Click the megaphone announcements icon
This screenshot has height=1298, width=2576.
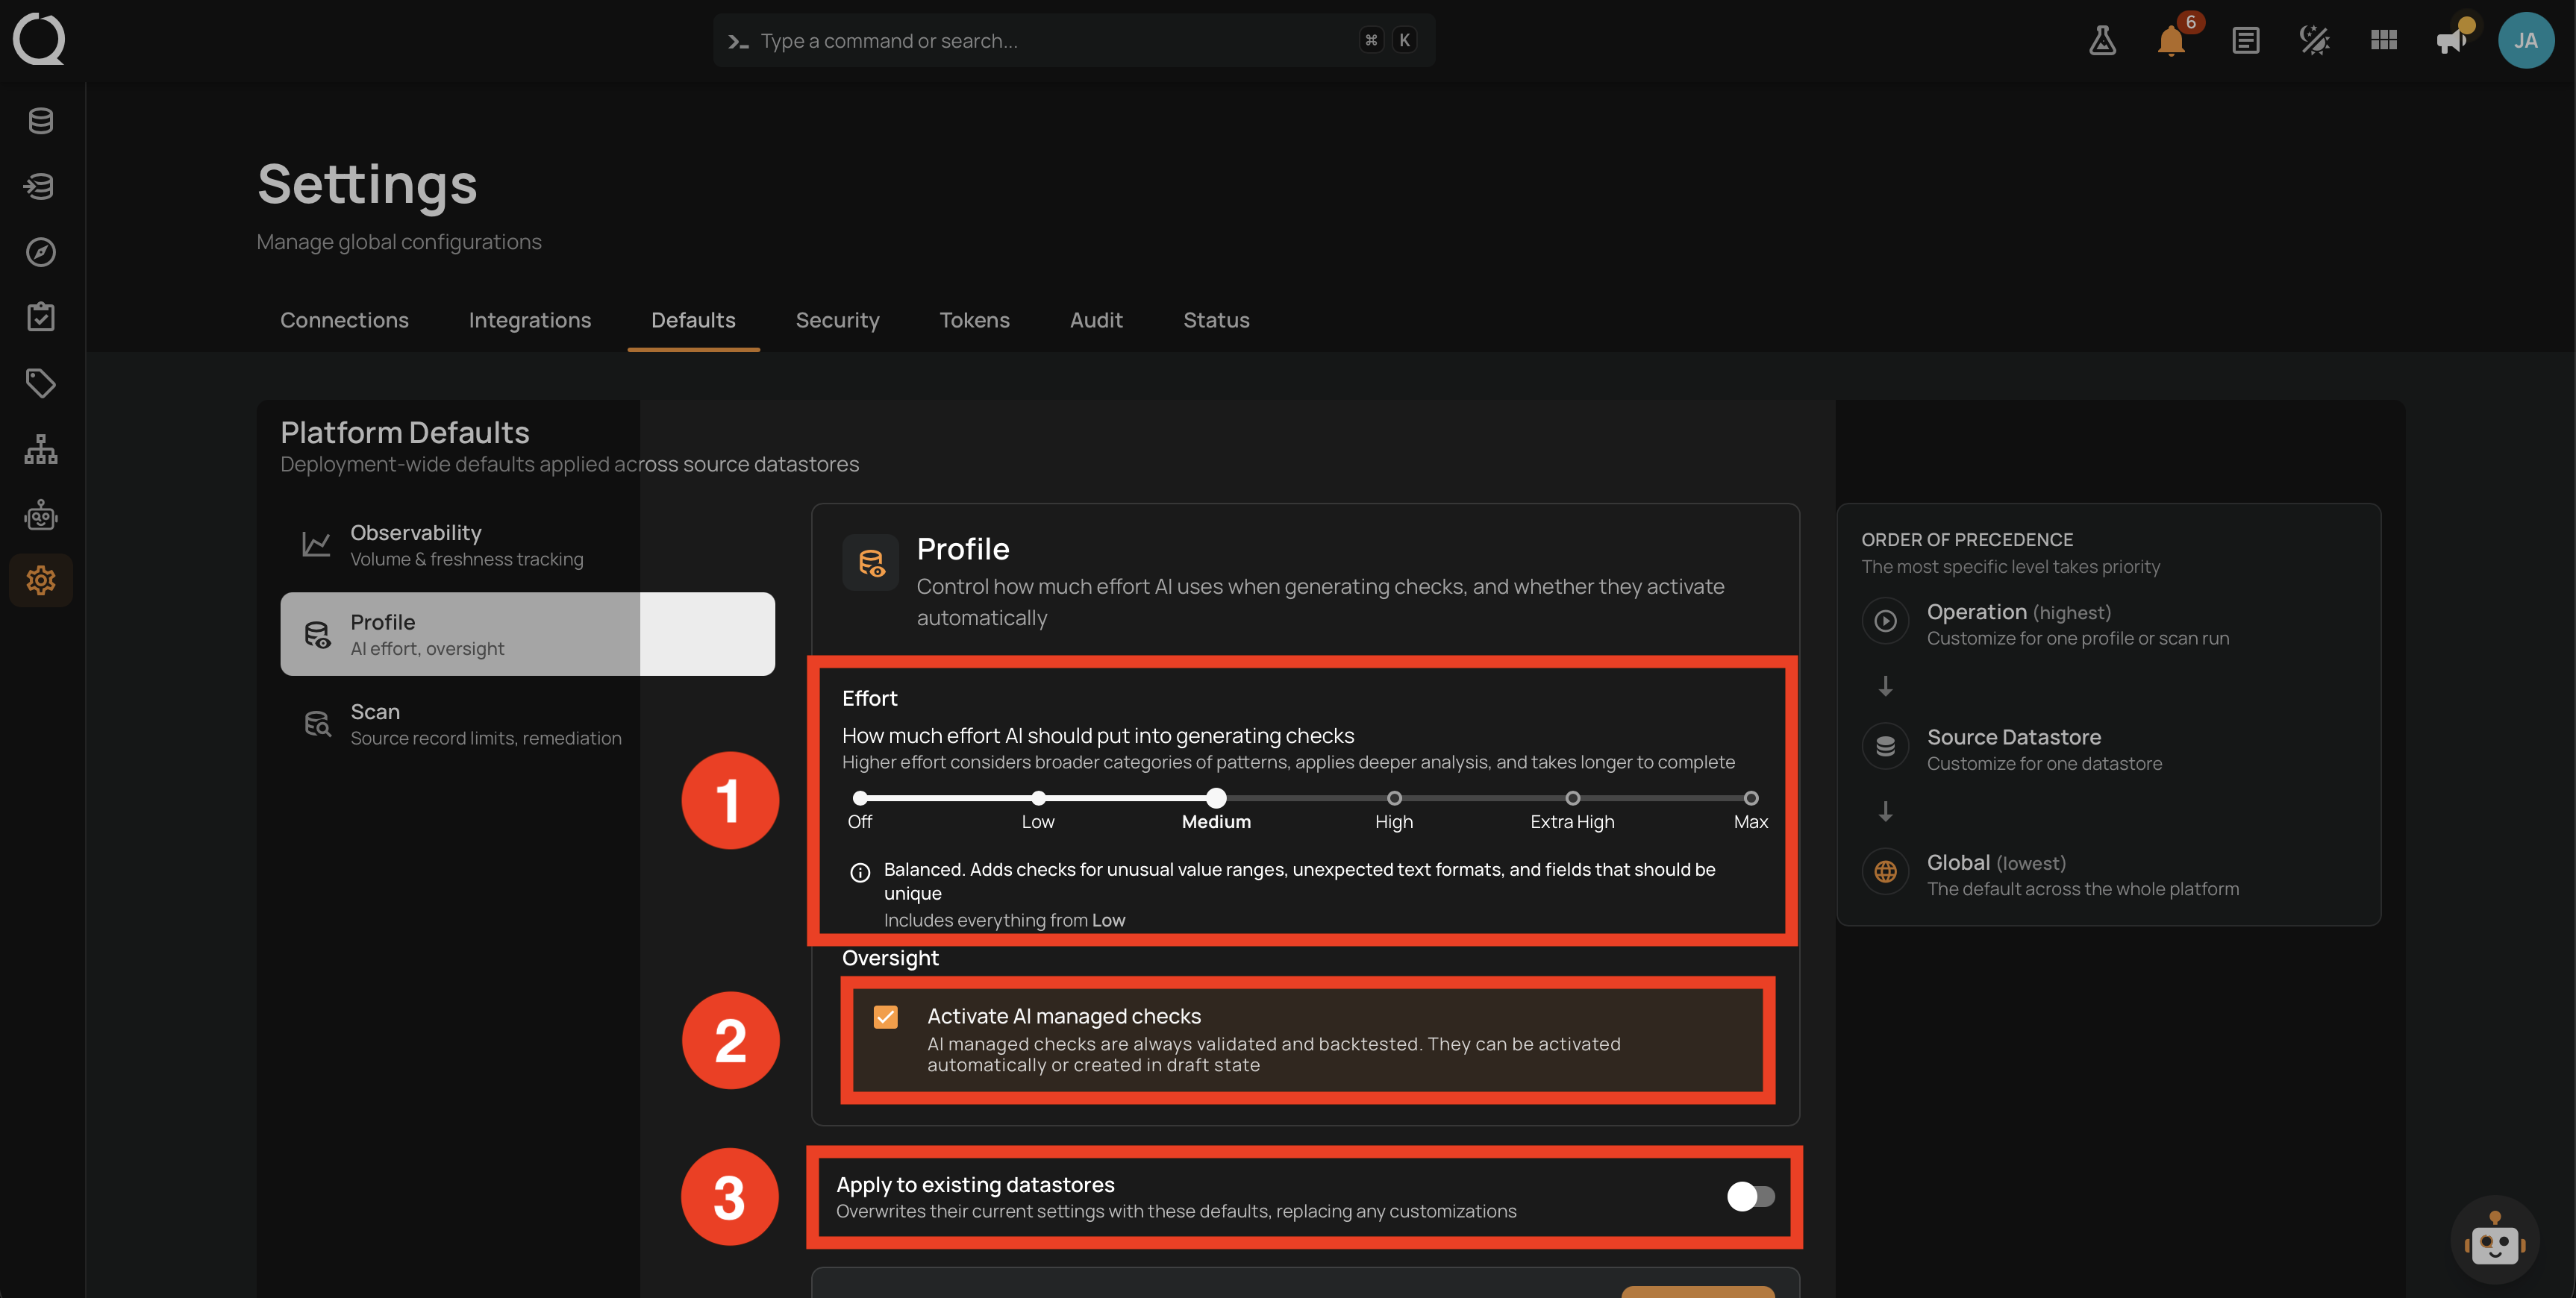(x=2452, y=41)
